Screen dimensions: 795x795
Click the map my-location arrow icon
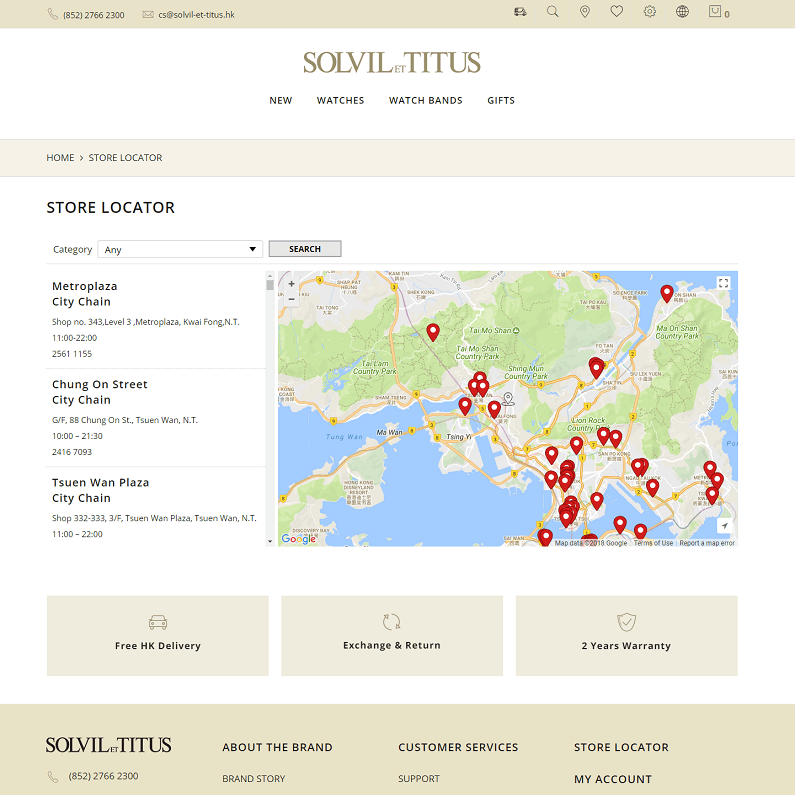725,526
